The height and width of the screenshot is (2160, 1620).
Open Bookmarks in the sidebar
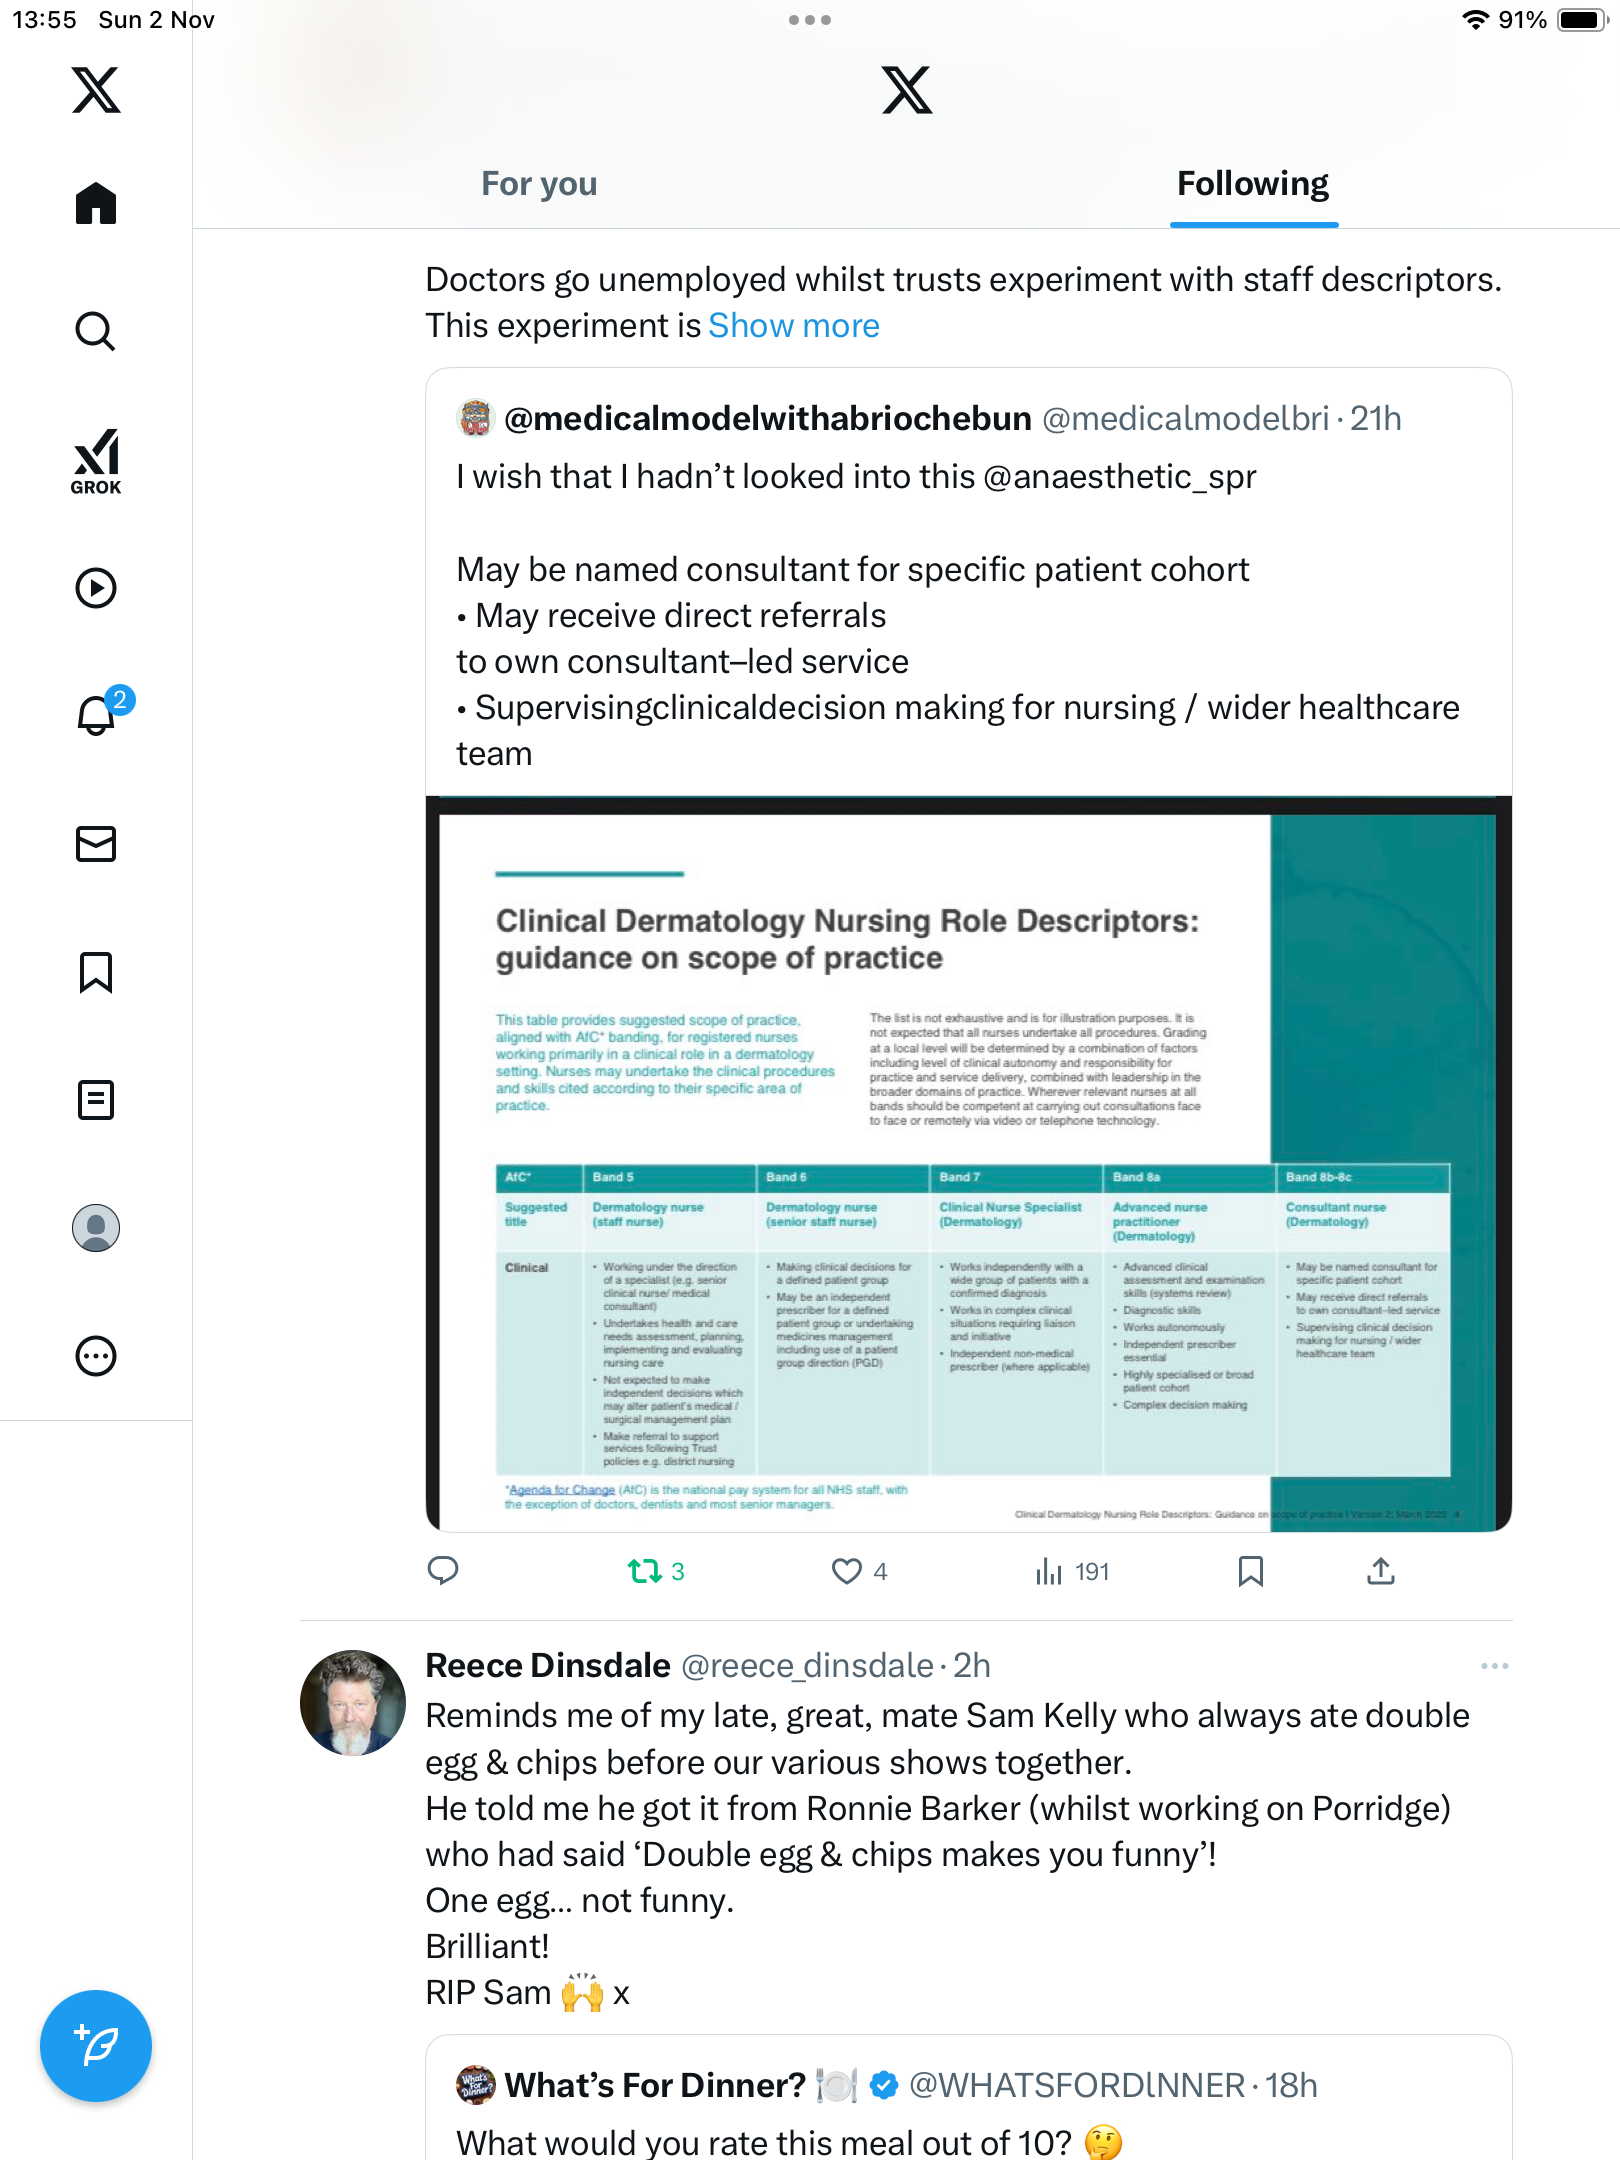pyautogui.click(x=96, y=972)
